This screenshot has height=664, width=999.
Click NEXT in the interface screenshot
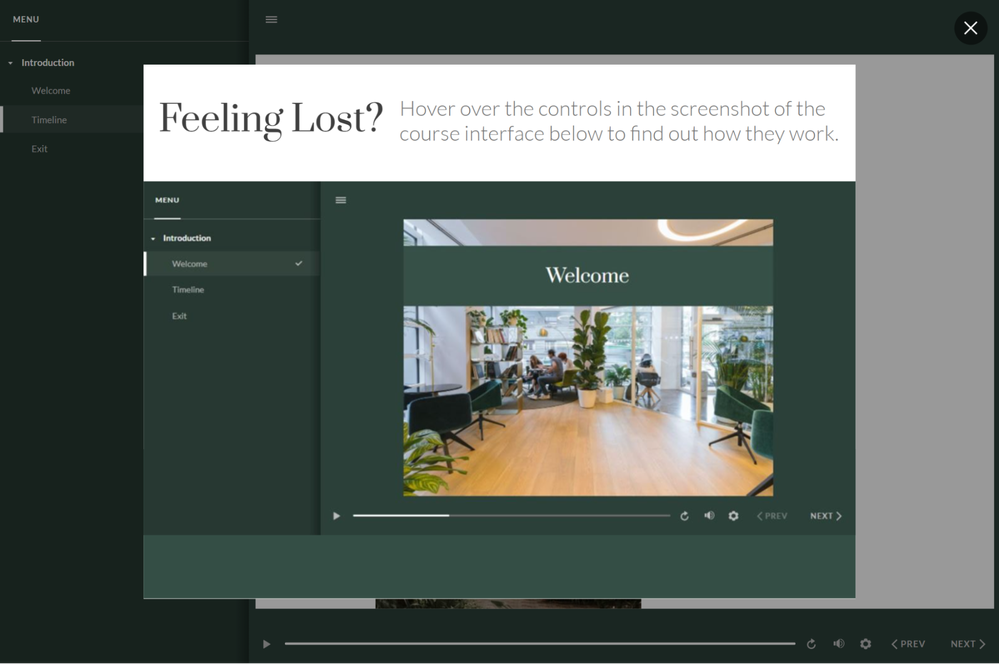click(x=826, y=516)
